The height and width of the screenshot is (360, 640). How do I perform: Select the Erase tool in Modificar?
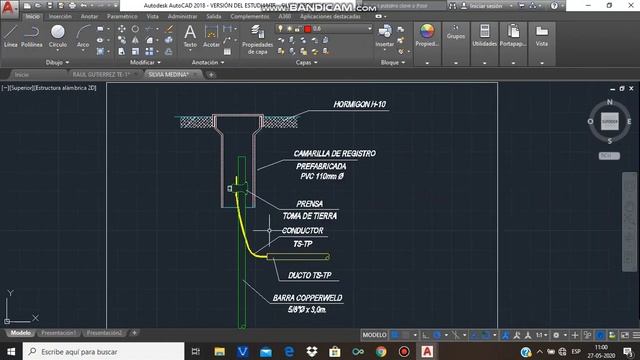click(169, 29)
